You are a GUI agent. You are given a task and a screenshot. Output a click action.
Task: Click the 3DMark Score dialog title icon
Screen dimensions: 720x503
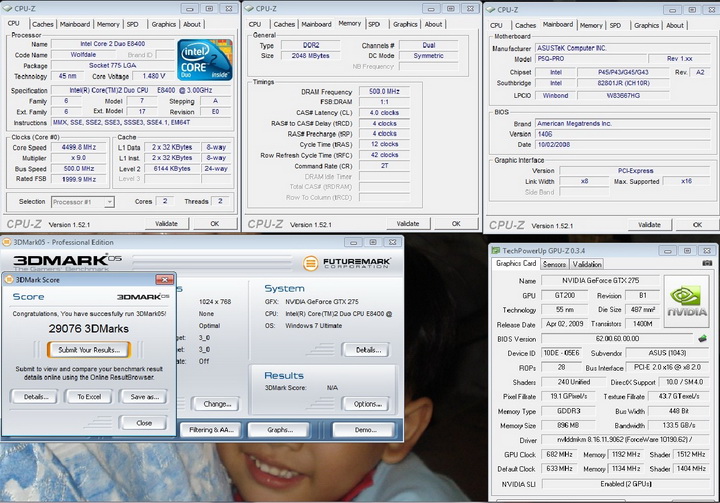click(9, 279)
